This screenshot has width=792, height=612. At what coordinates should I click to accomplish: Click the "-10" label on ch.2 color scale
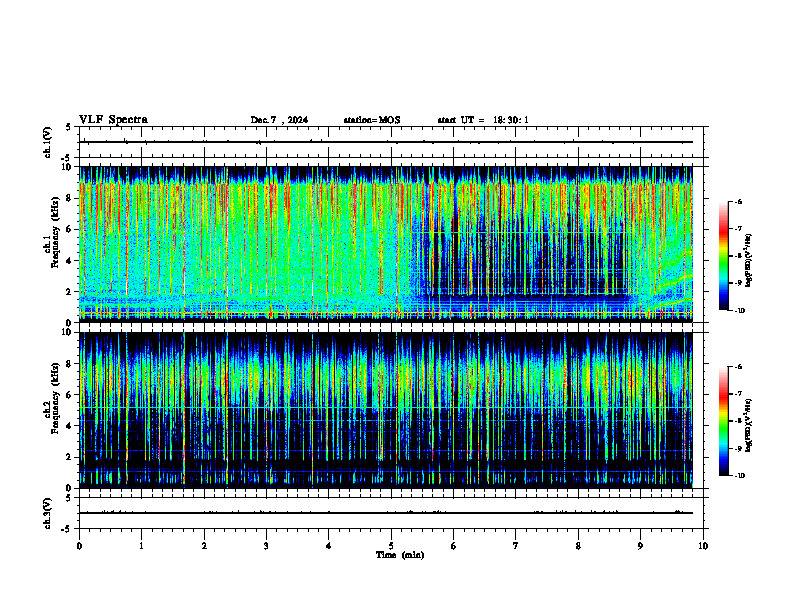[739, 475]
